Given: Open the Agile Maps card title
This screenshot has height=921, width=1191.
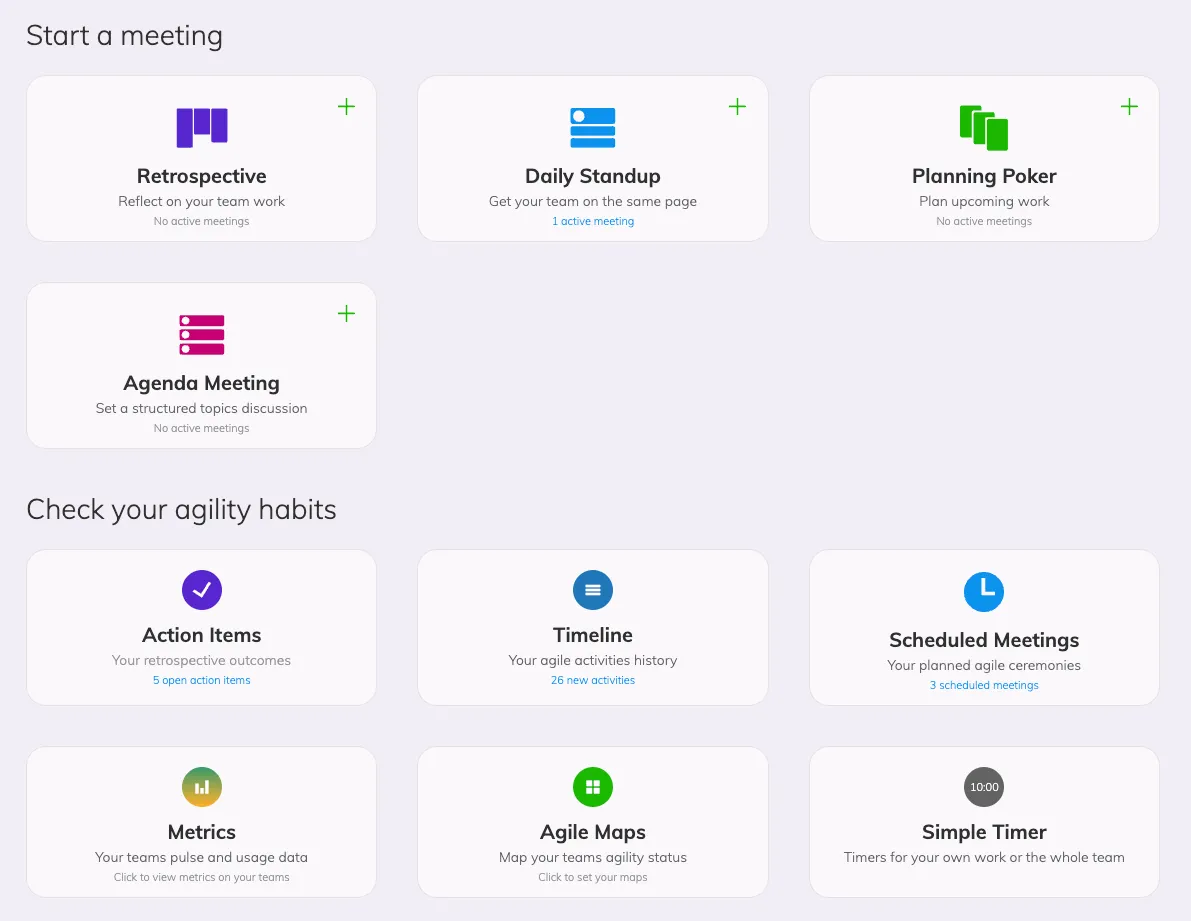Looking at the screenshot, I should click(x=592, y=832).
